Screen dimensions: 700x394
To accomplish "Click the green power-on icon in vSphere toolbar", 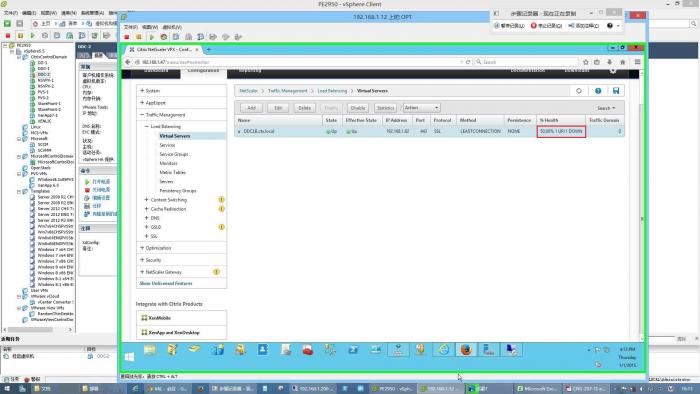I will coord(32,35).
